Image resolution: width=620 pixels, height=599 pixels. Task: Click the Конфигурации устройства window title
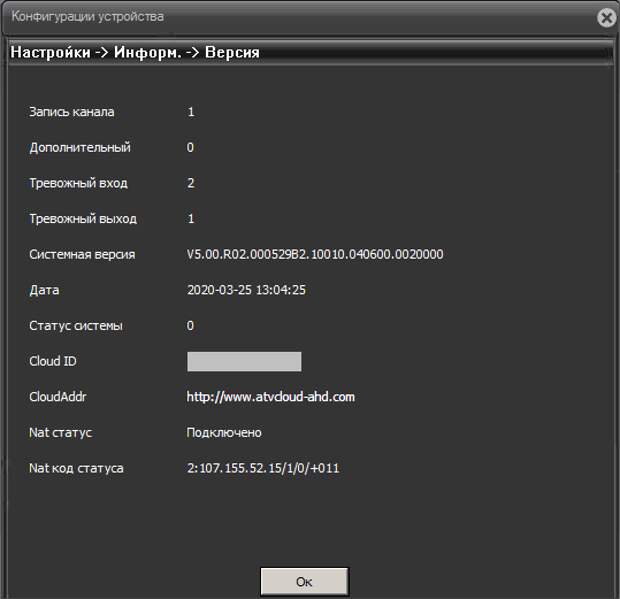click(x=87, y=17)
